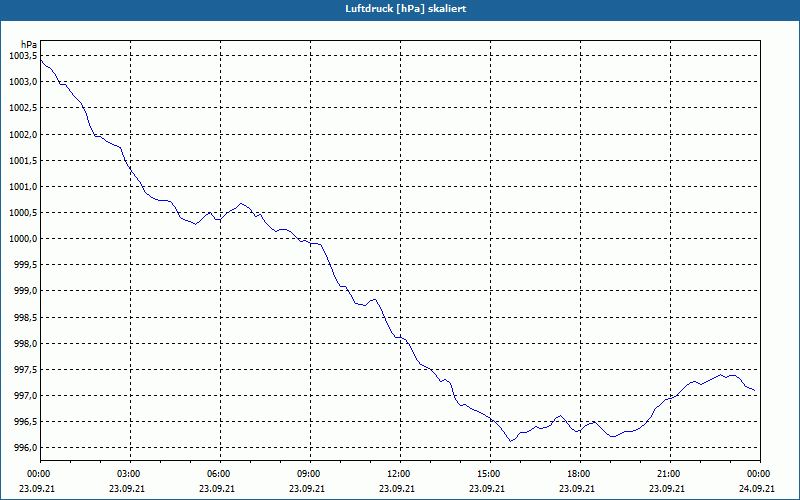Image resolution: width=800 pixels, height=500 pixels.
Task: Select the 998,0 y-axis label
Action: pos(26,343)
